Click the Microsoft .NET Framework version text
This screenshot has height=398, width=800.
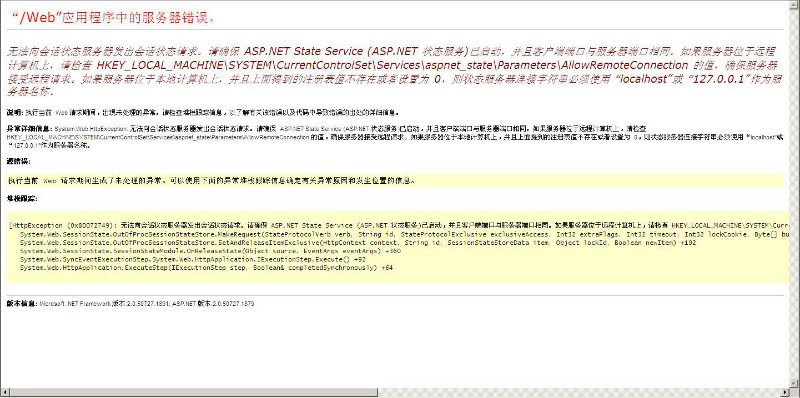coord(104,303)
